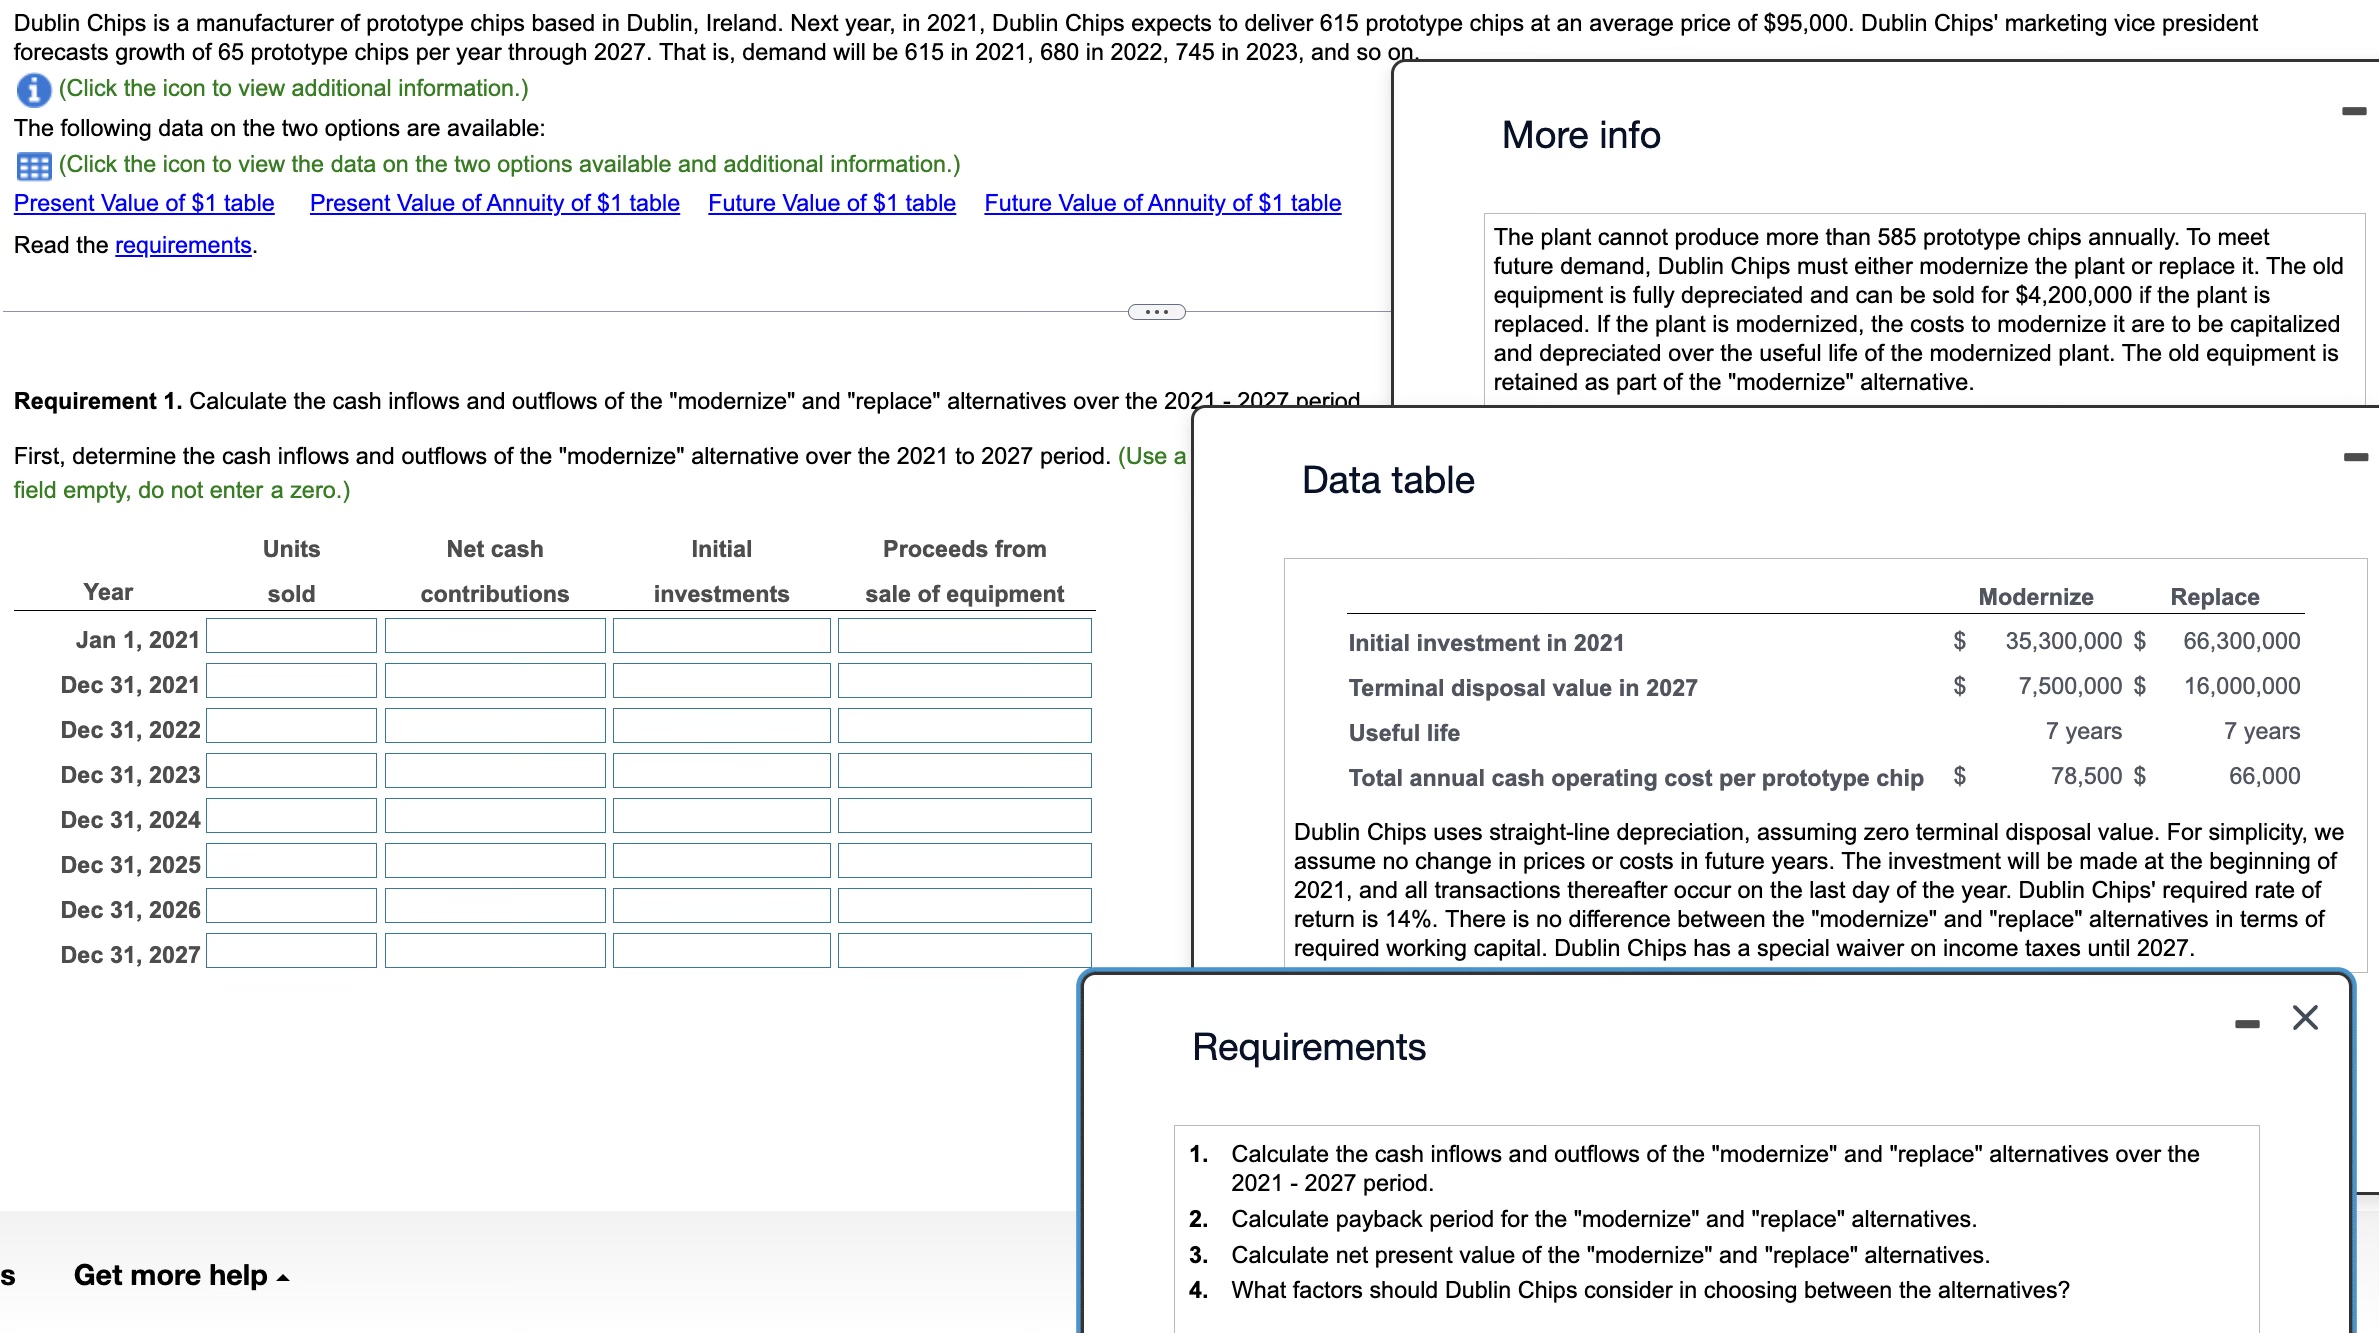Minimize the Data table popup

(2355, 457)
